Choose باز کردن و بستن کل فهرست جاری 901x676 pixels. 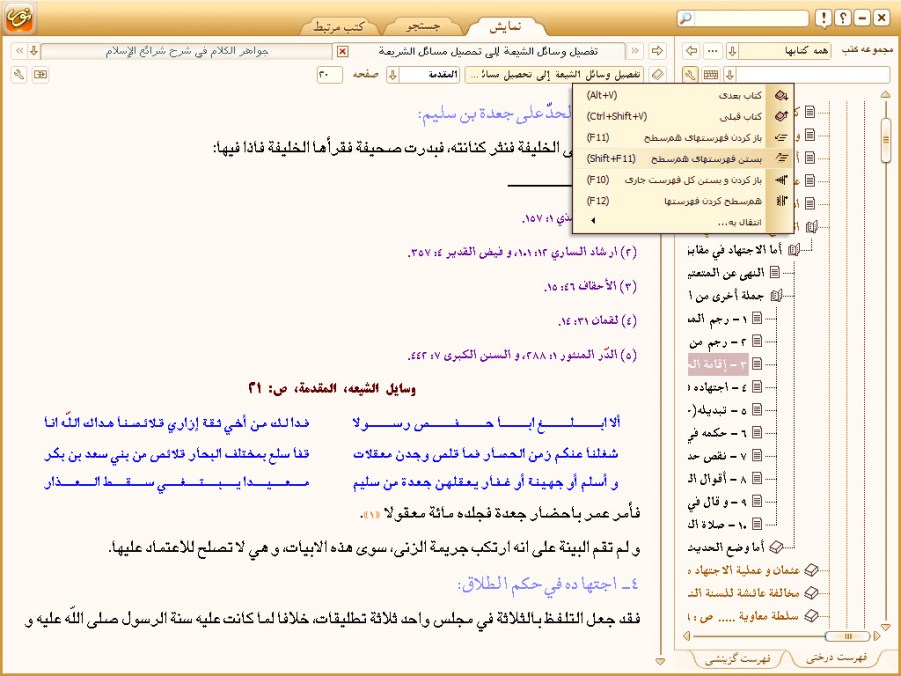point(684,180)
